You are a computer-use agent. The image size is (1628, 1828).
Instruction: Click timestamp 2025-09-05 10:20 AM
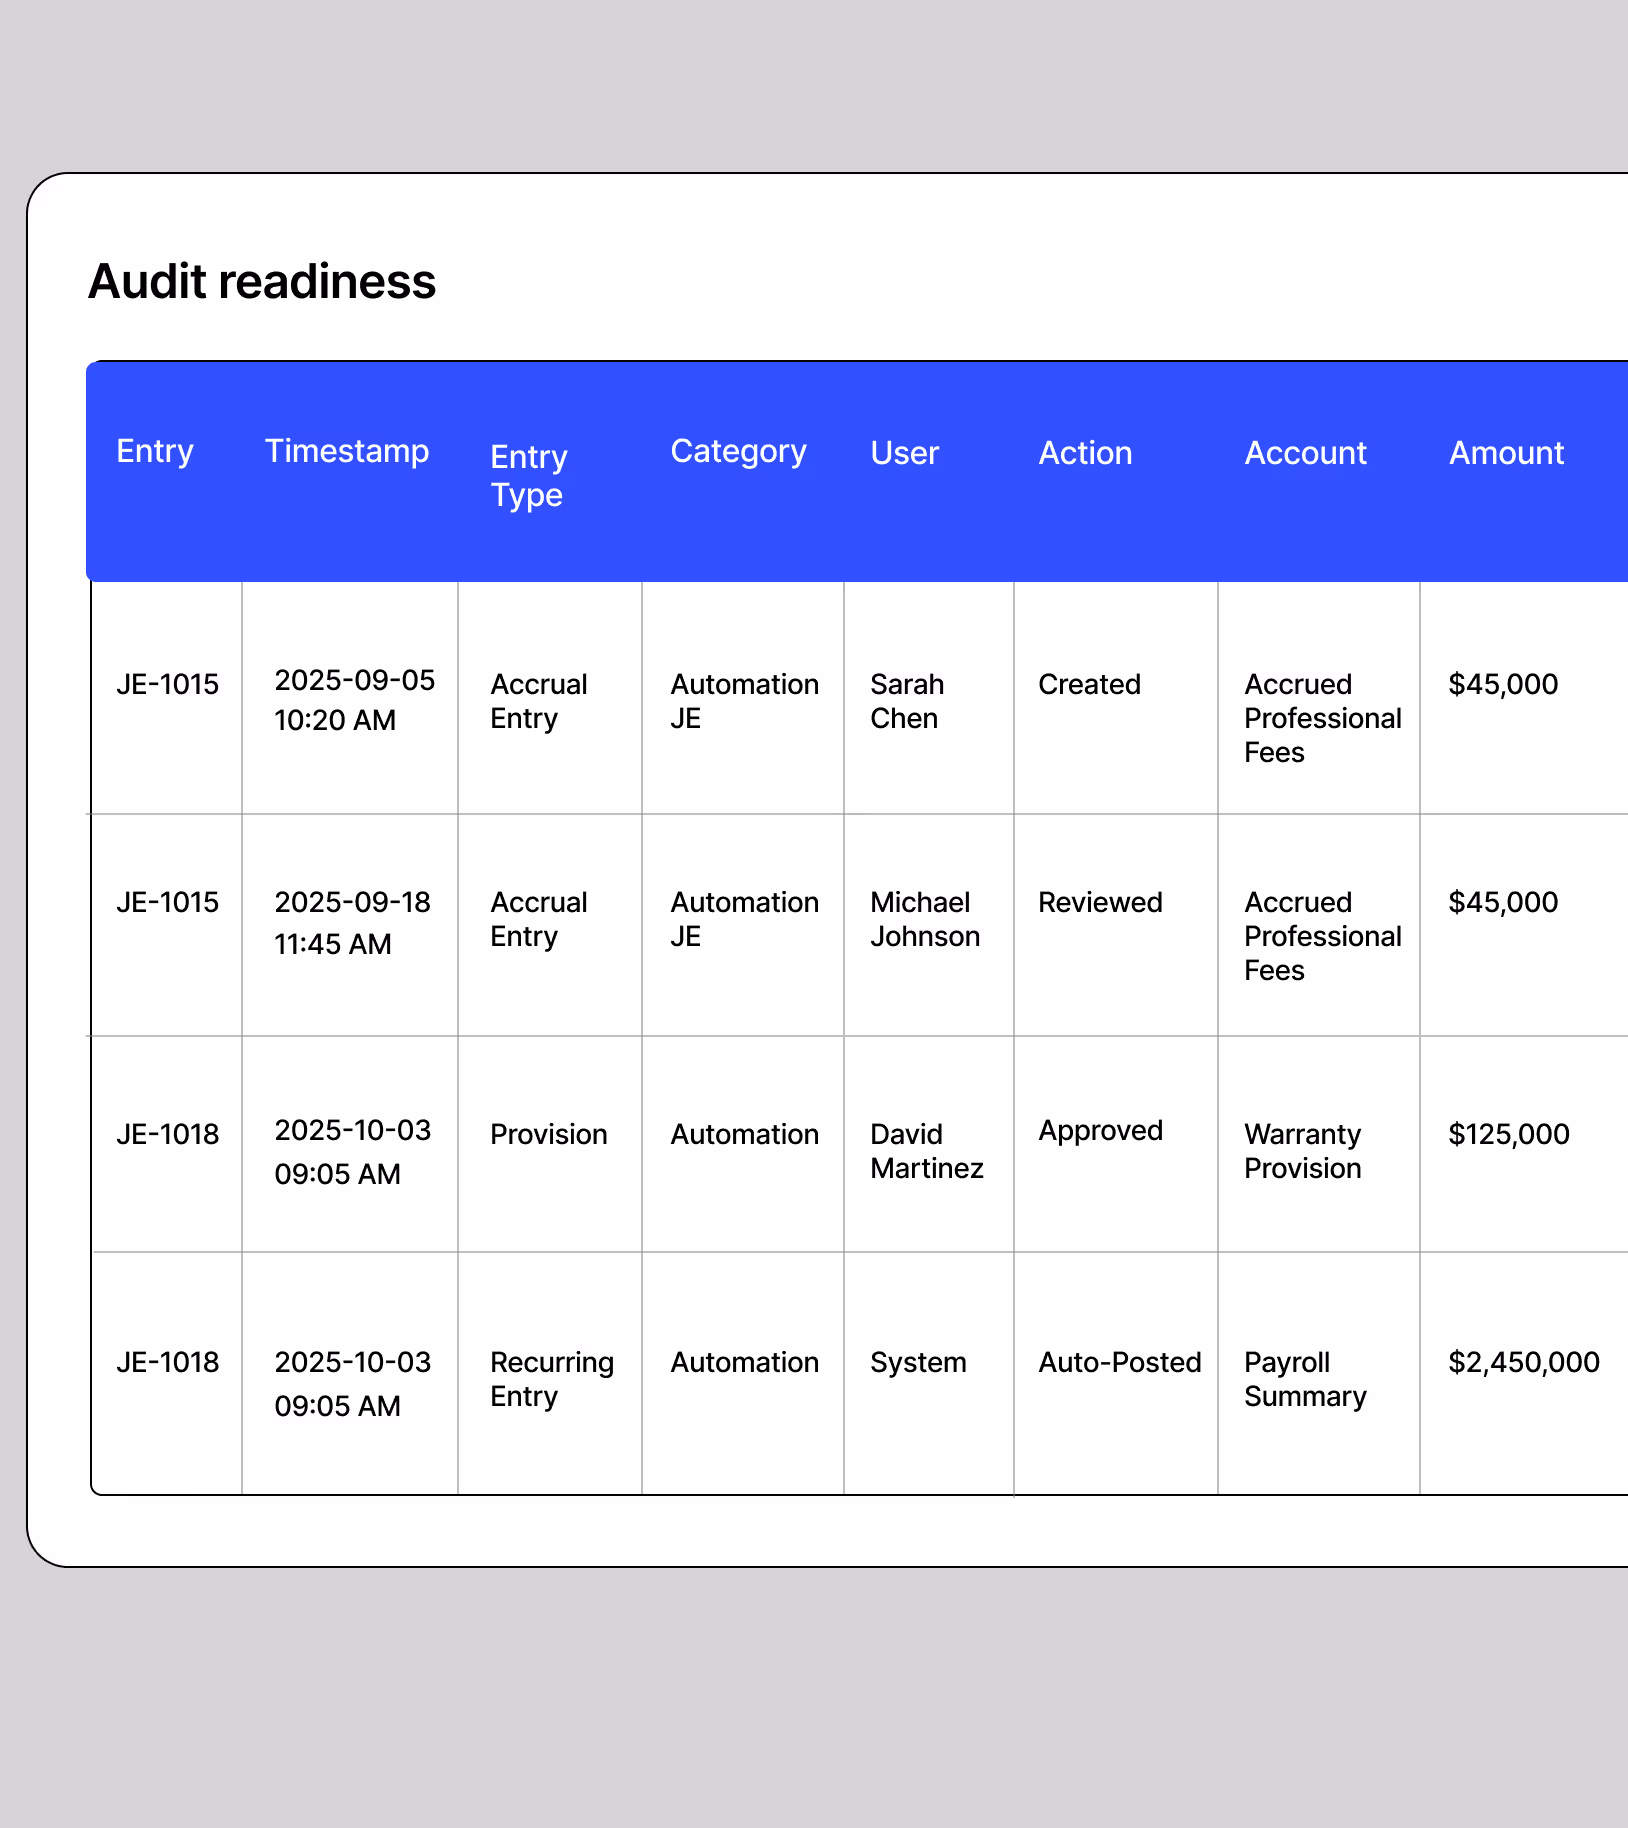(355, 700)
